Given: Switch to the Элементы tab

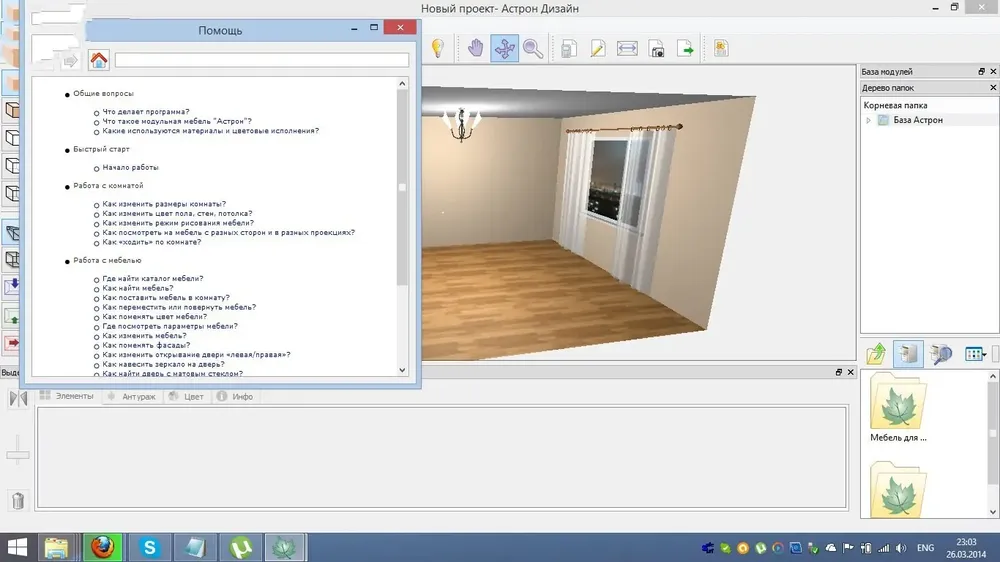Looking at the screenshot, I should (66, 396).
